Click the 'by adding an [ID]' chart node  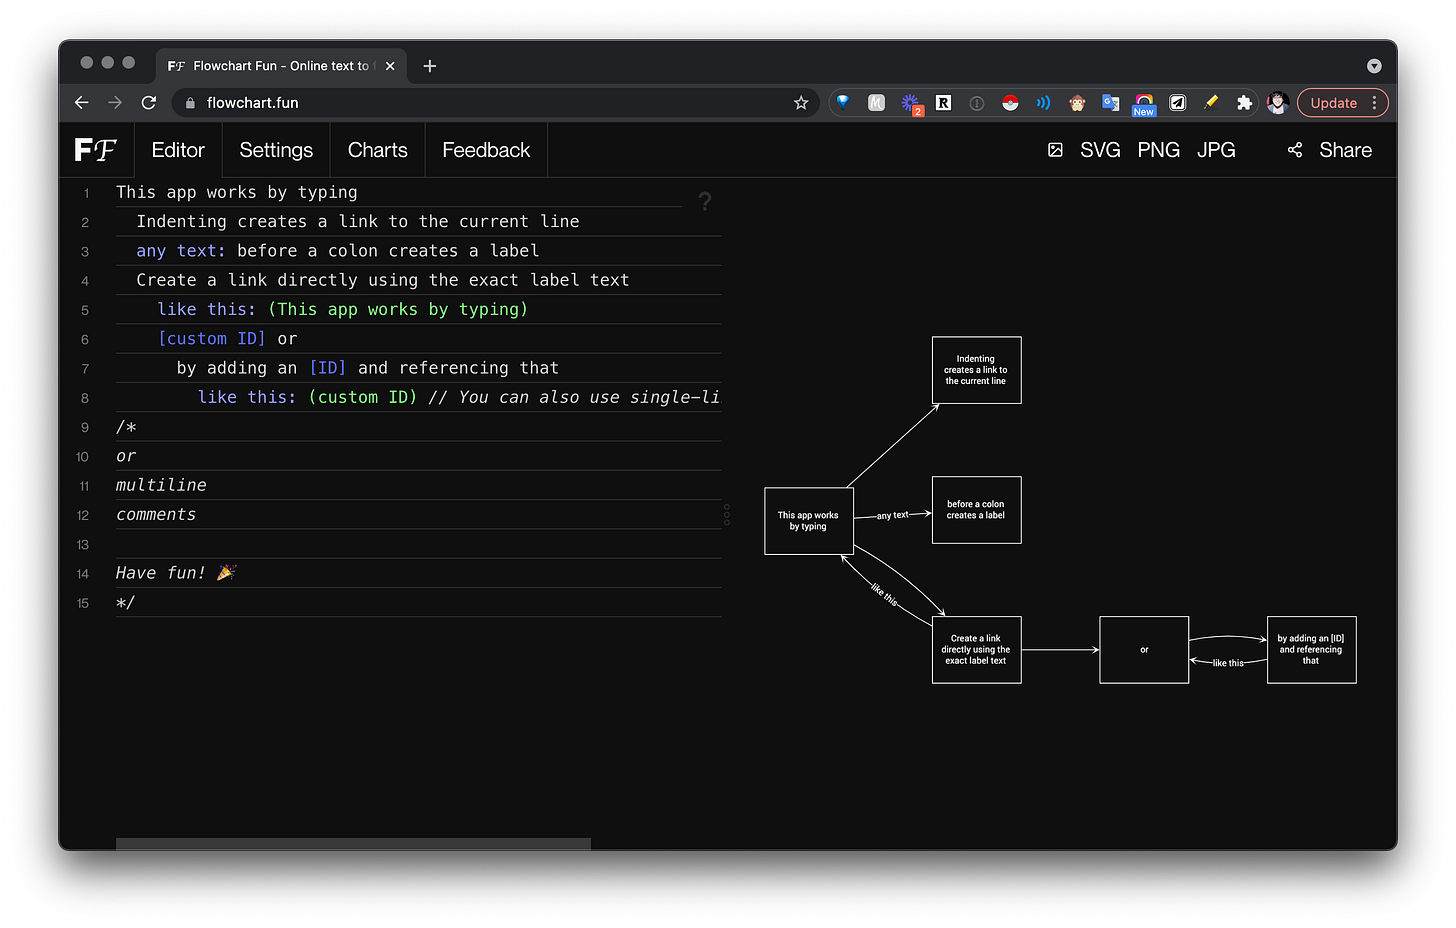(1311, 650)
